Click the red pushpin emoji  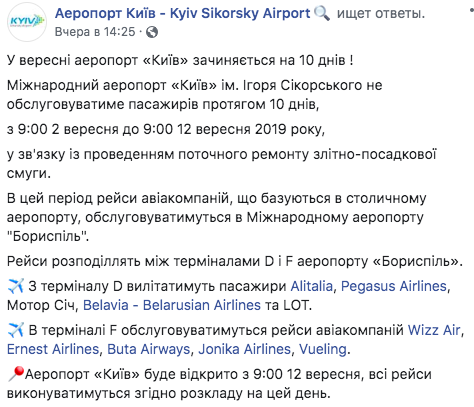point(16,374)
